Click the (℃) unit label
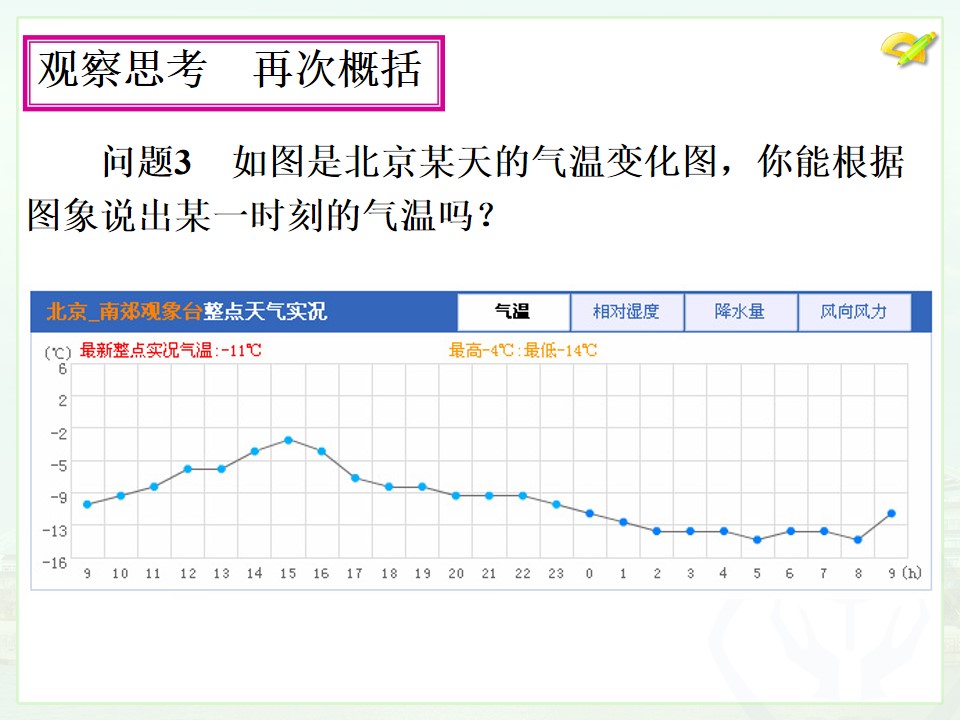Image resolution: width=960 pixels, height=720 pixels. 58,353
